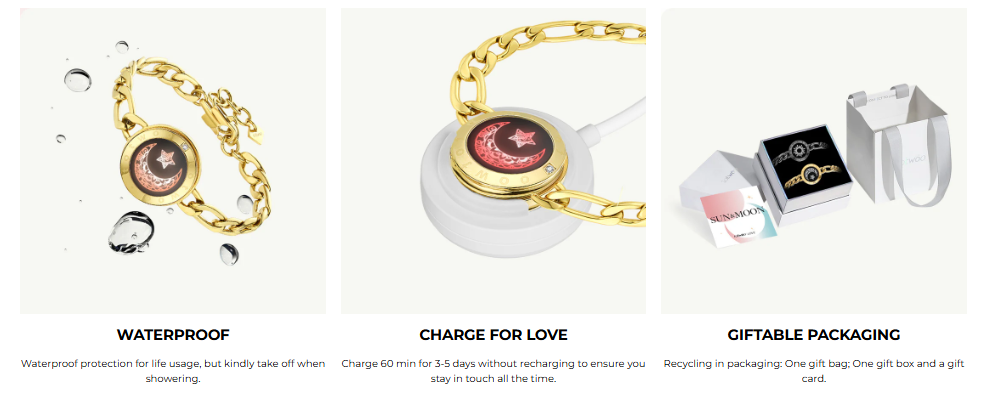985x400 pixels.
Task: Click the gold bracelet clasp extender chain
Action: click(x=234, y=116)
